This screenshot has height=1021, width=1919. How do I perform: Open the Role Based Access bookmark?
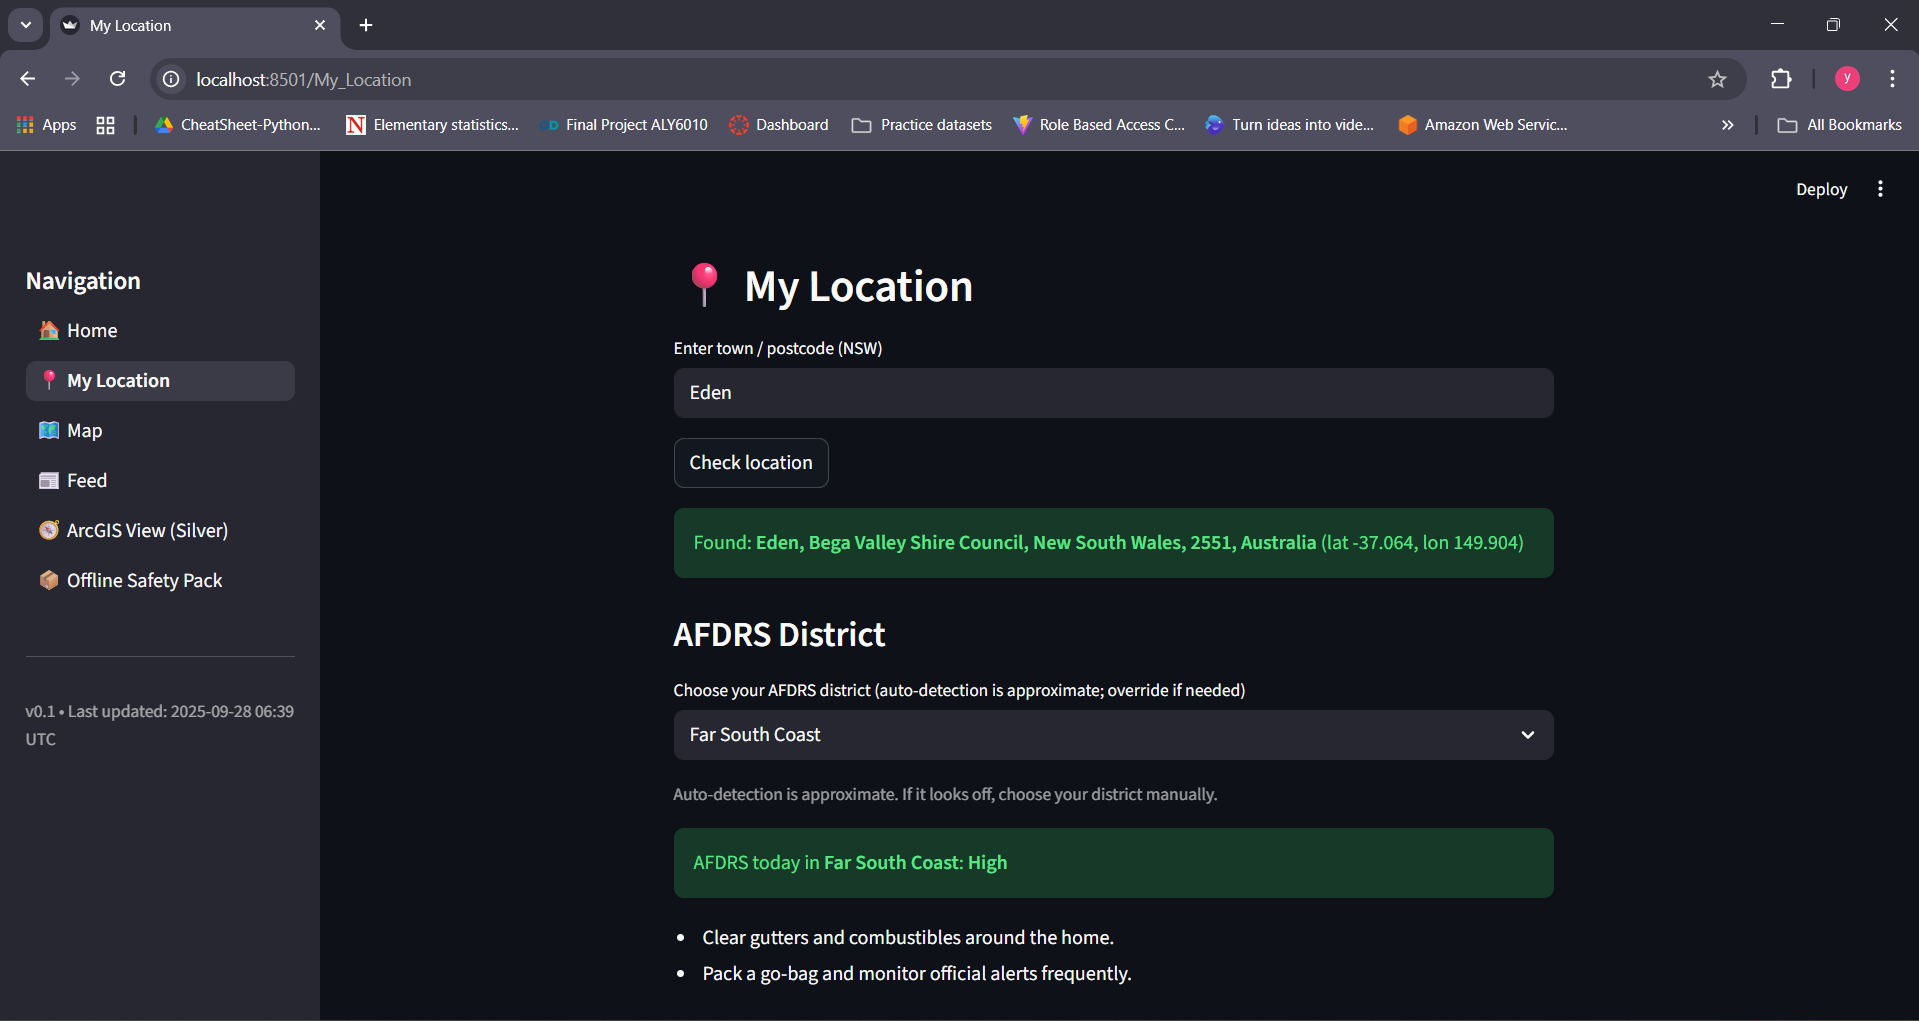1098,125
